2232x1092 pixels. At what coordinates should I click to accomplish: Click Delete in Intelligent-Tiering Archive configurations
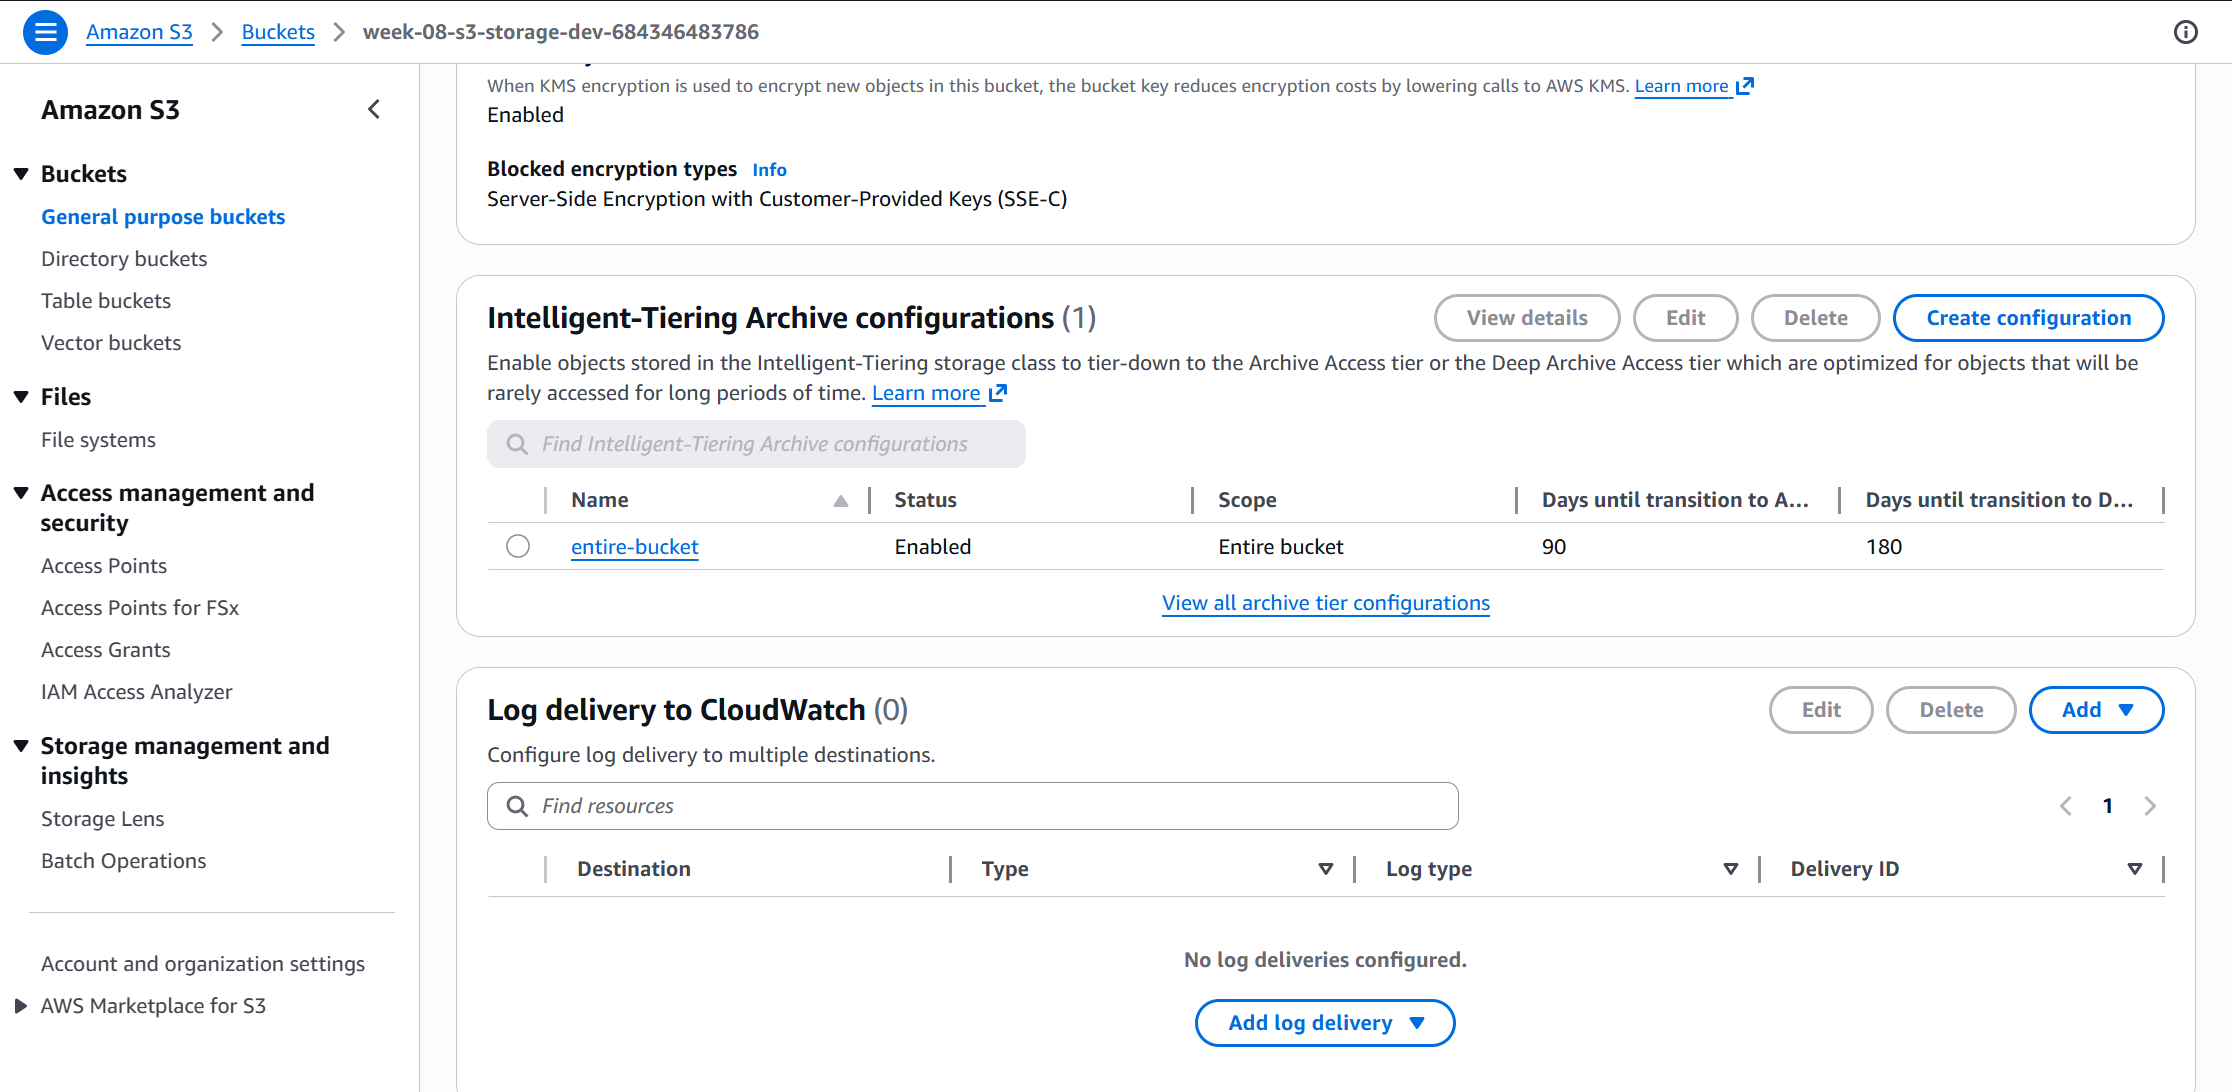coord(1815,318)
